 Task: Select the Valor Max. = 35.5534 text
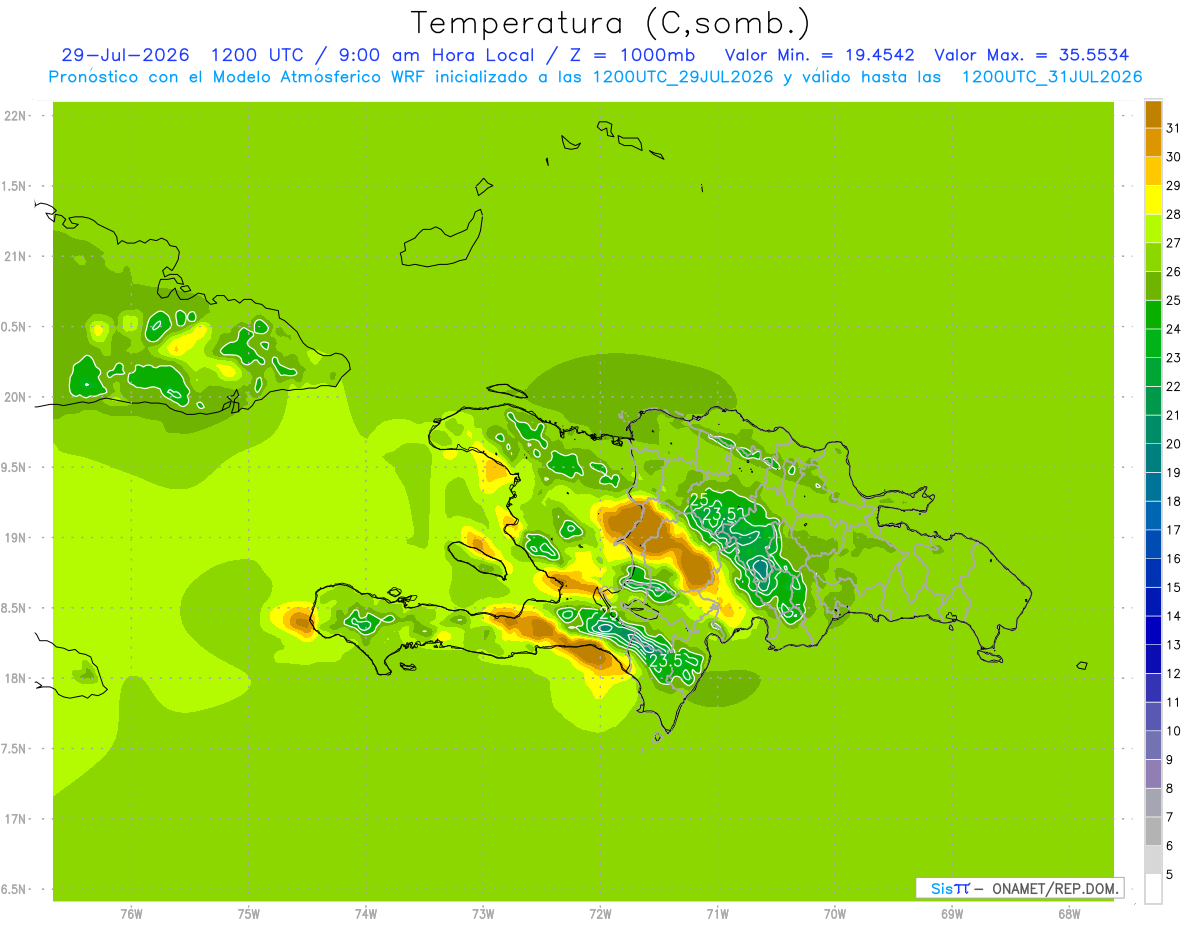point(1032,55)
